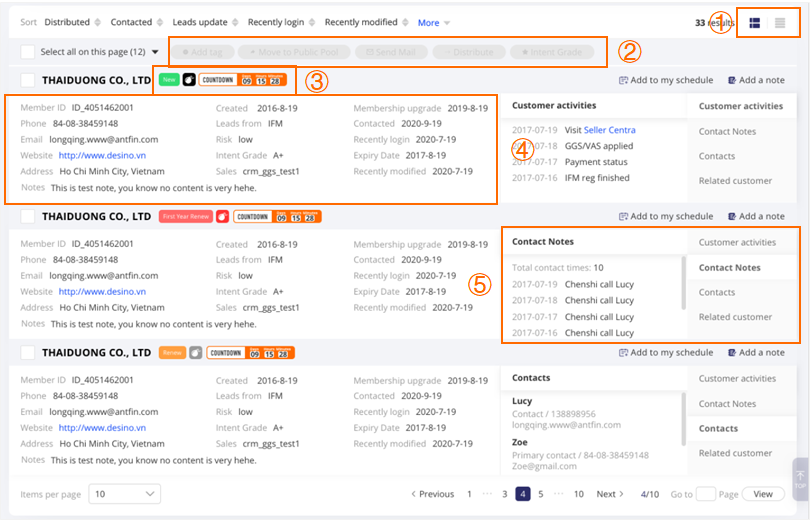Open Contacts tab in the First Year Renew card
The image size is (810, 520).
click(x=716, y=292)
